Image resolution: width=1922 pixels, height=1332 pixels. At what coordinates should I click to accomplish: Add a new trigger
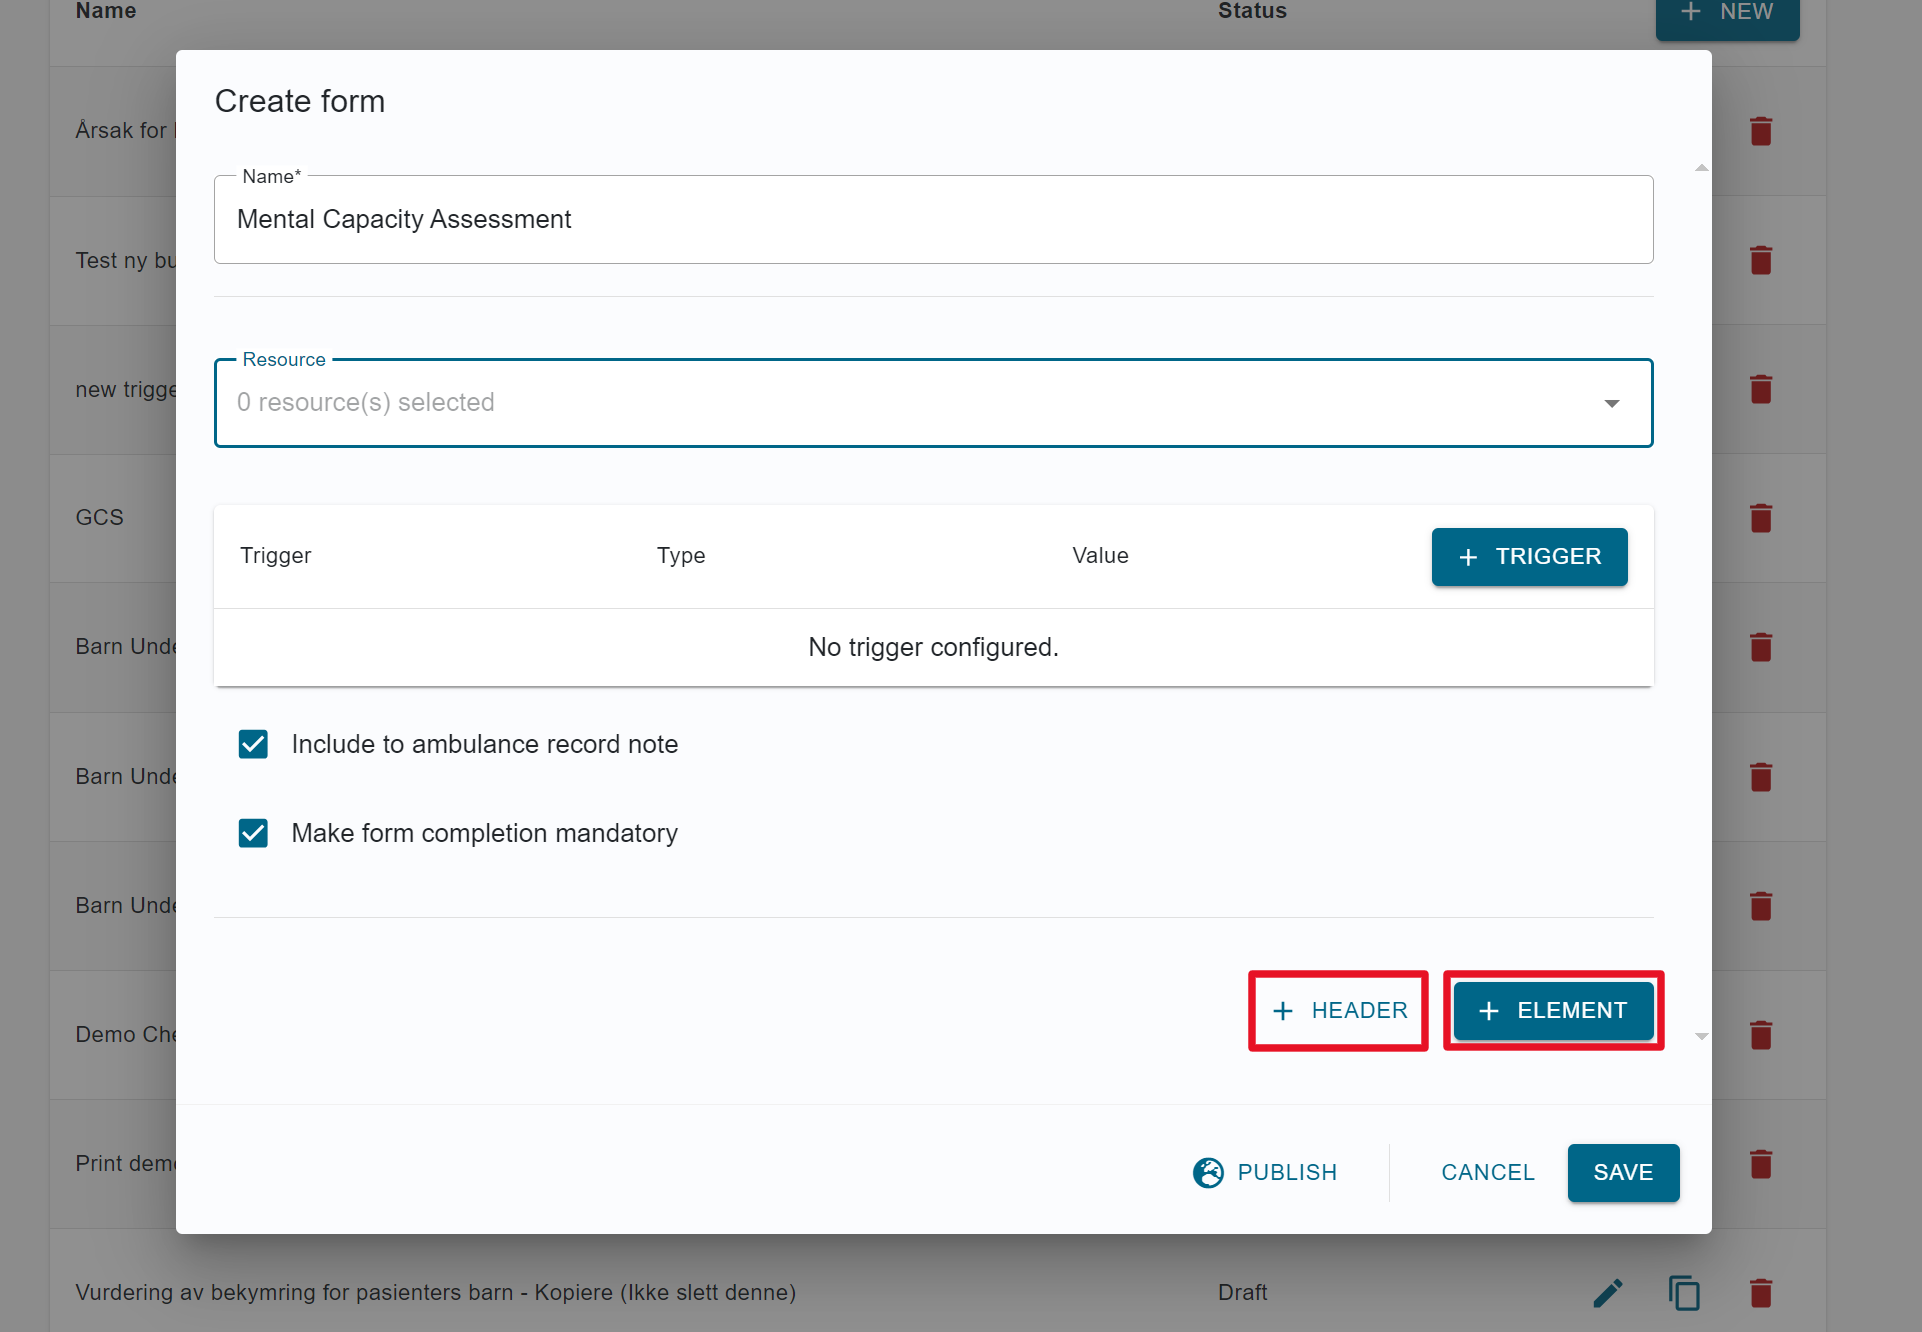point(1529,557)
